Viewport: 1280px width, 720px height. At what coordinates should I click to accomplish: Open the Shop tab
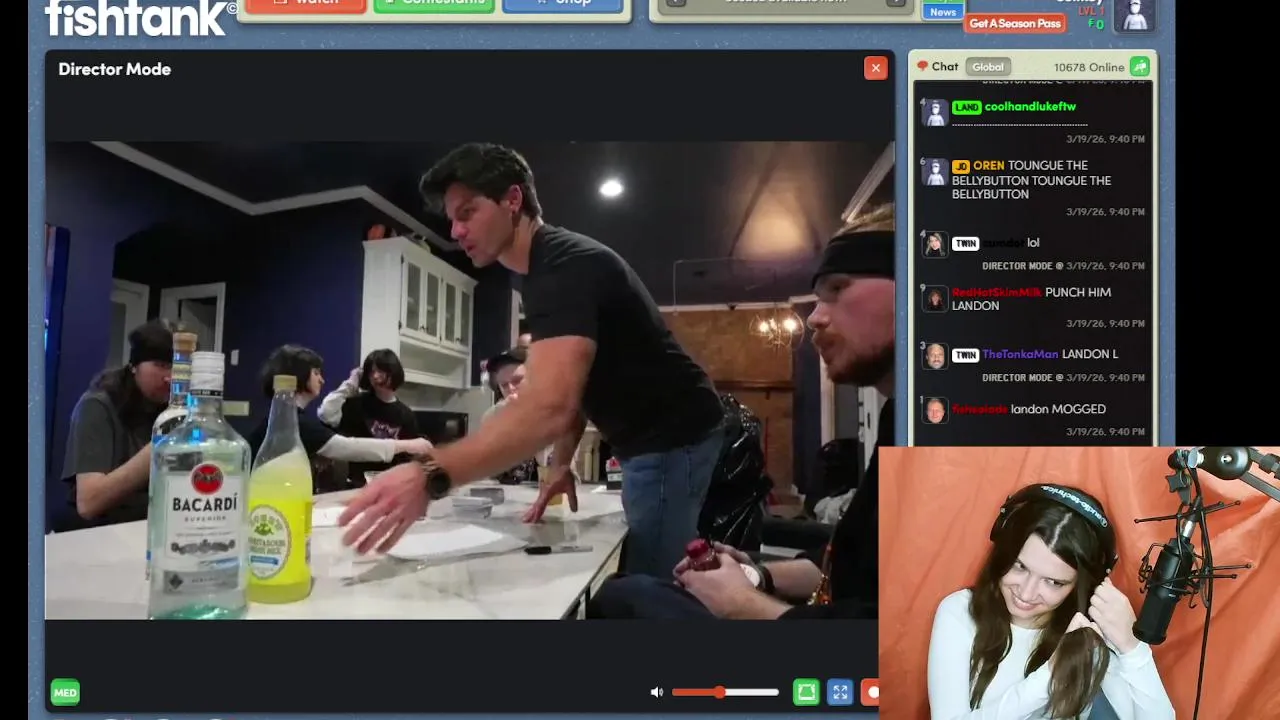(x=565, y=4)
